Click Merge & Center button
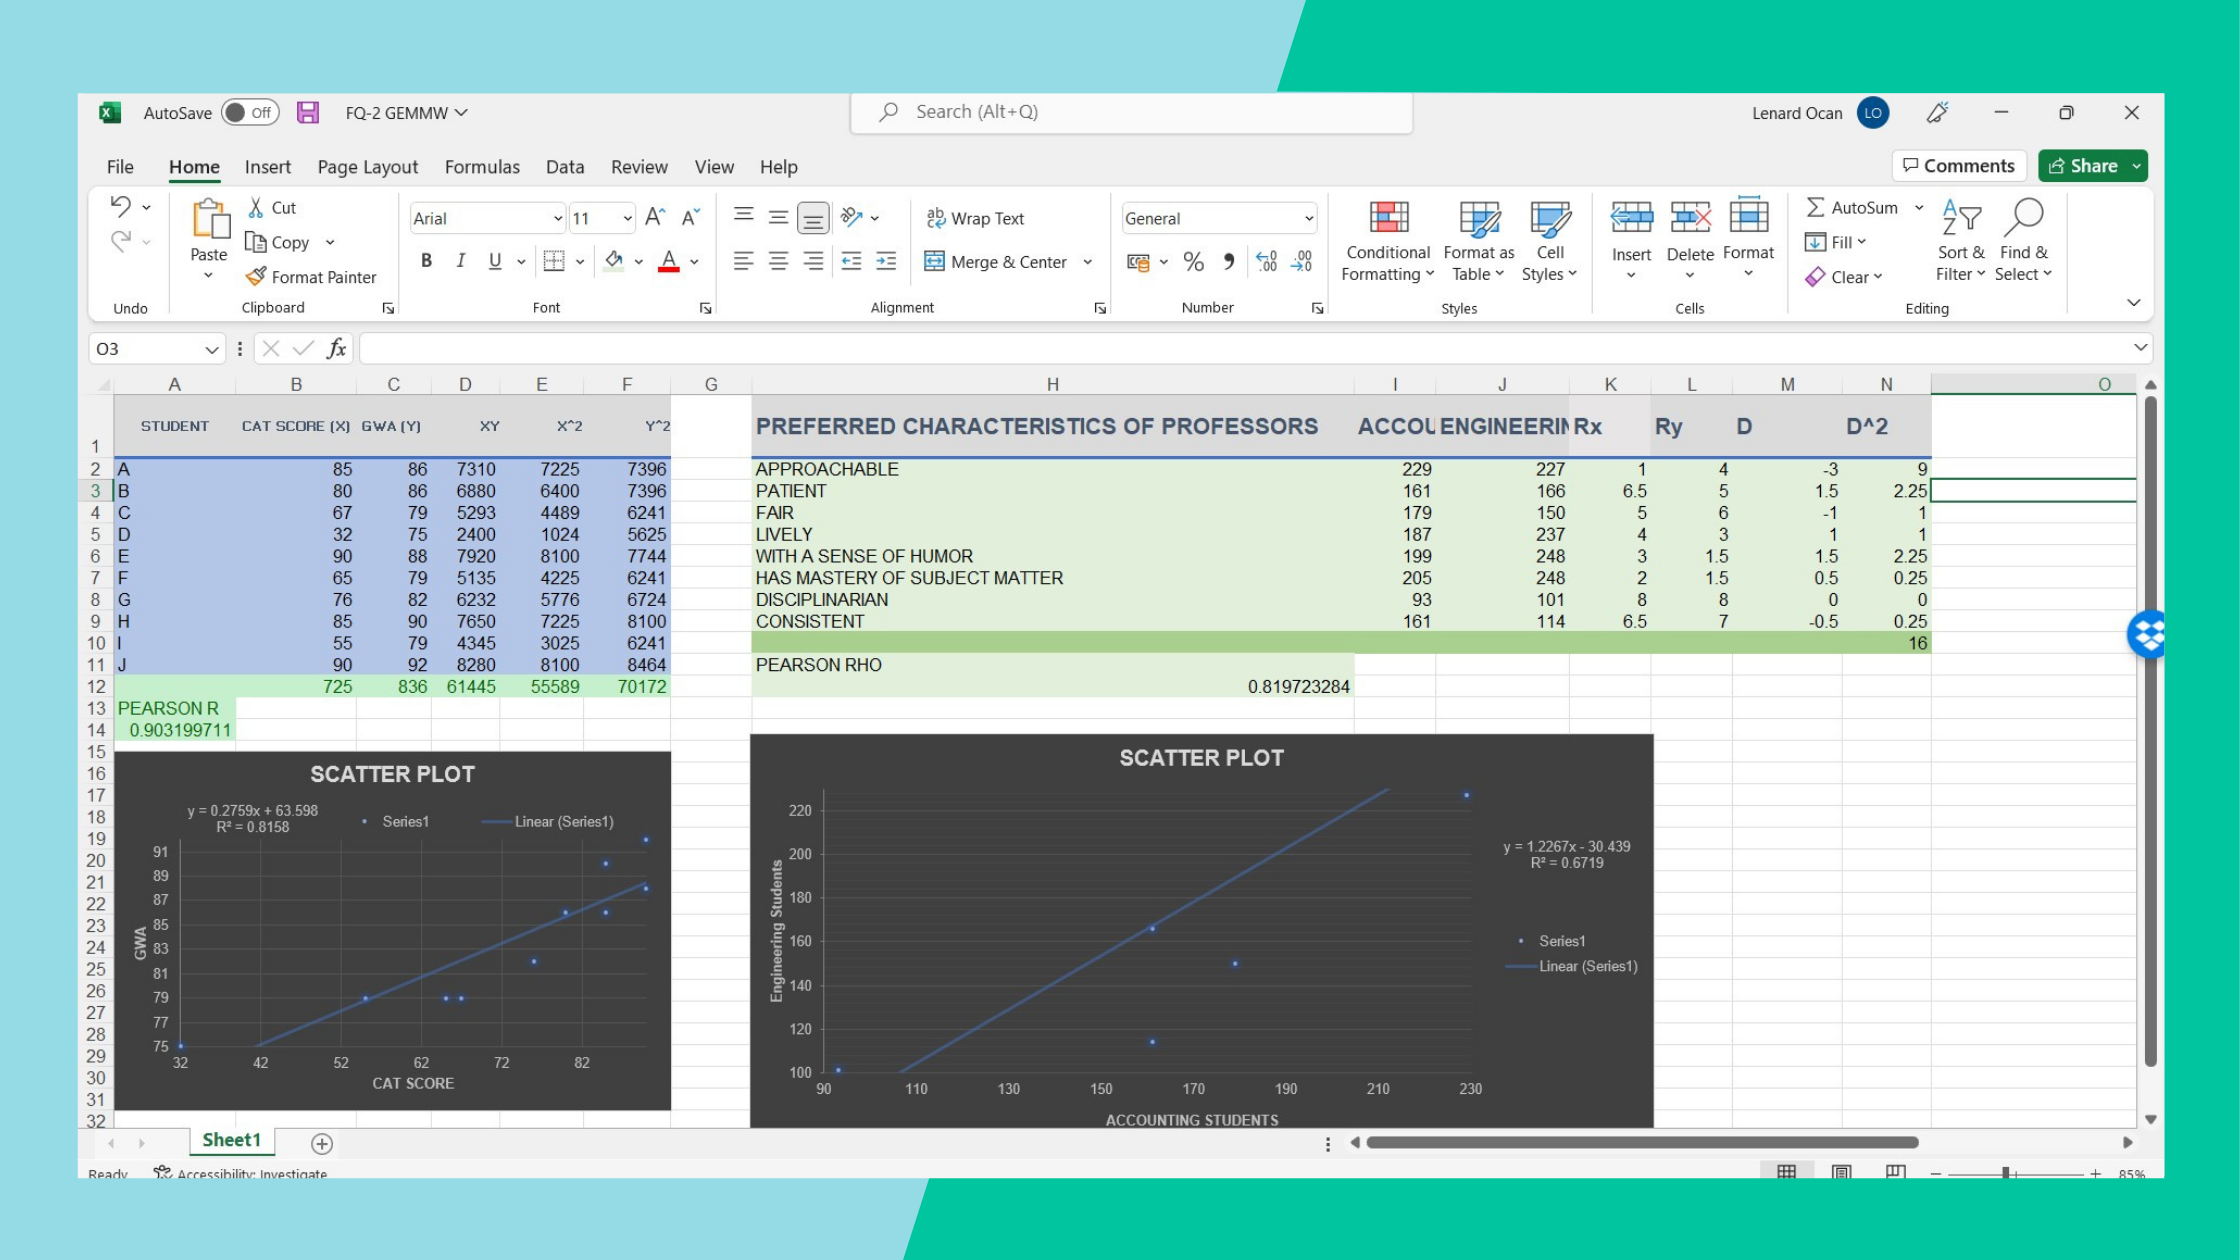Screen dimensions: 2240x1260 [x=996, y=262]
